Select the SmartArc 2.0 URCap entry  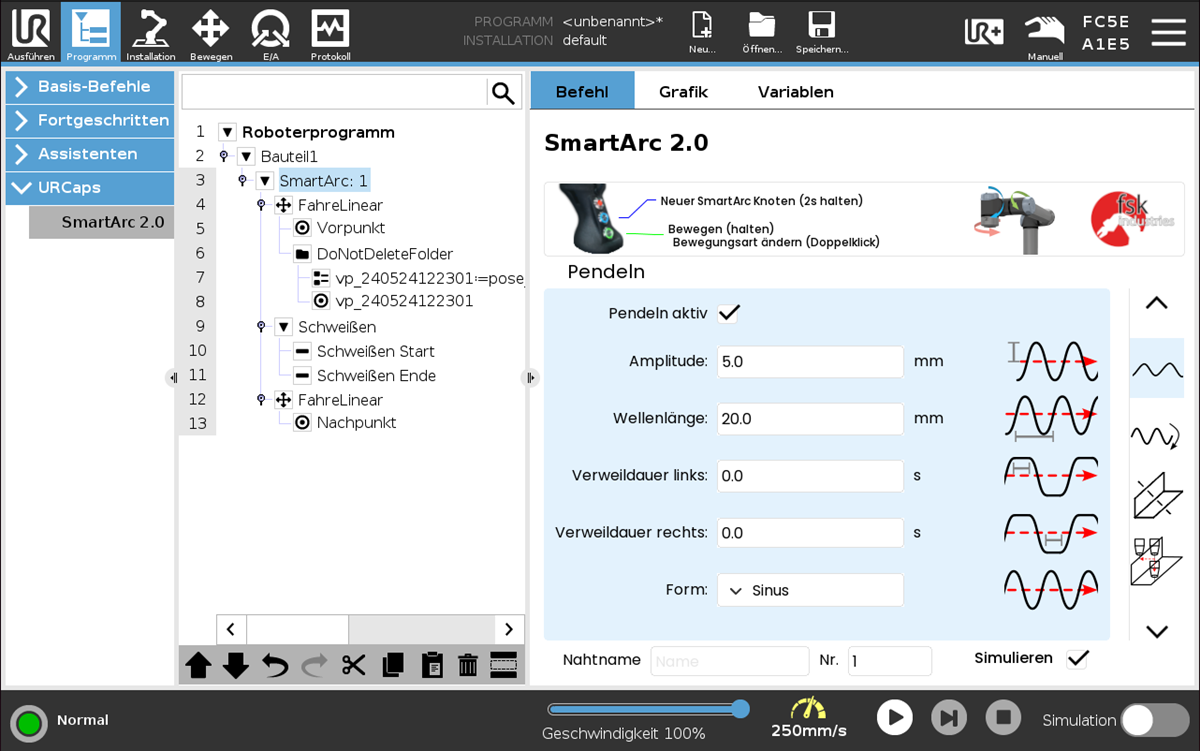point(102,222)
